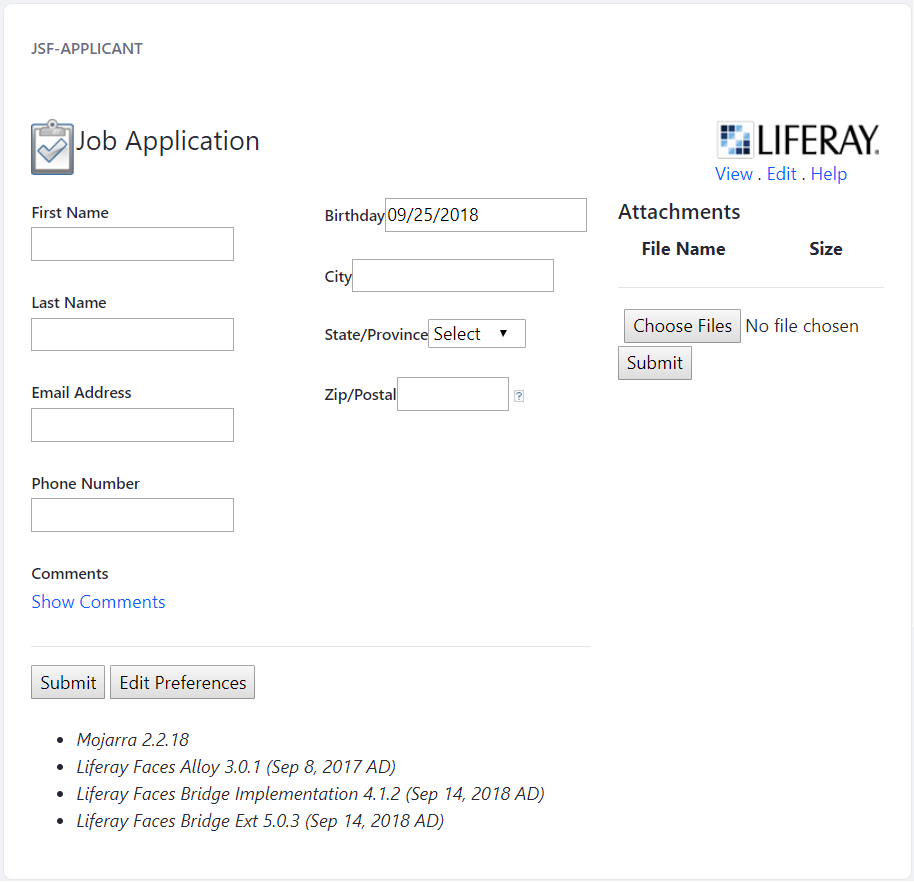Viewport: 914px width, 883px height.
Task: Click the Comments label
Action: (x=70, y=574)
